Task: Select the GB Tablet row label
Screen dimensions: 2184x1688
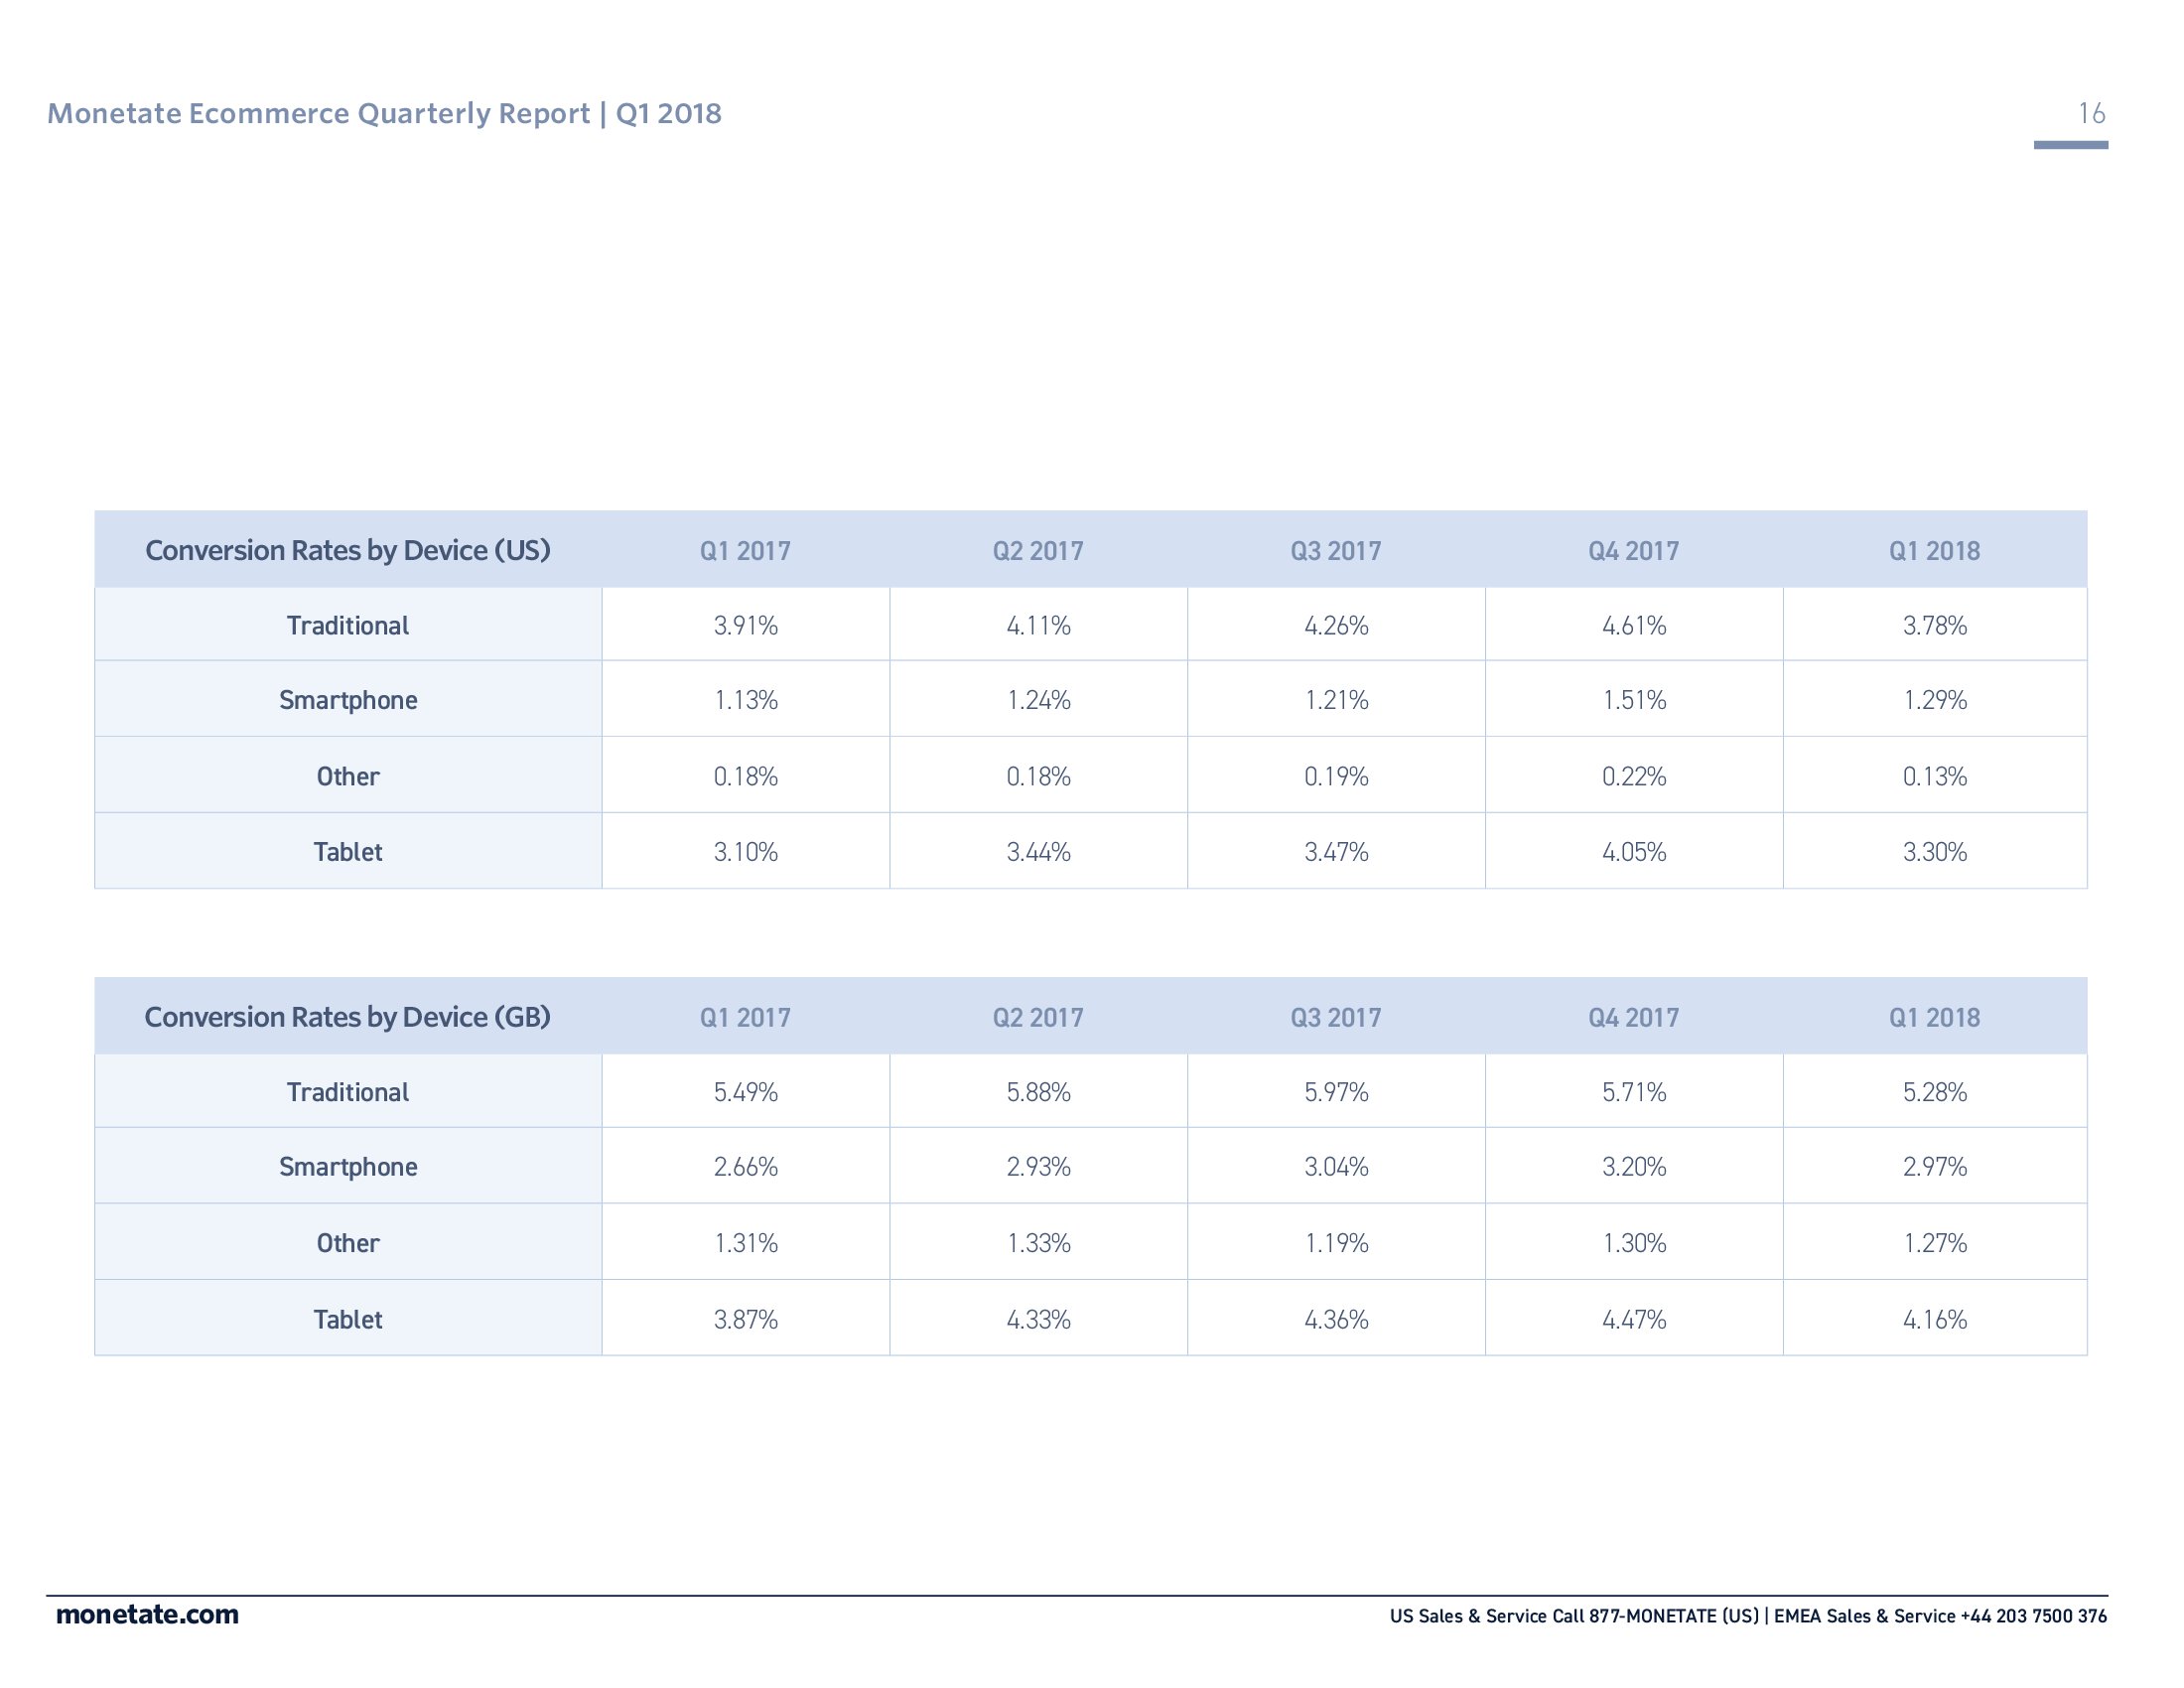Action: click(x=348, y=1319)
